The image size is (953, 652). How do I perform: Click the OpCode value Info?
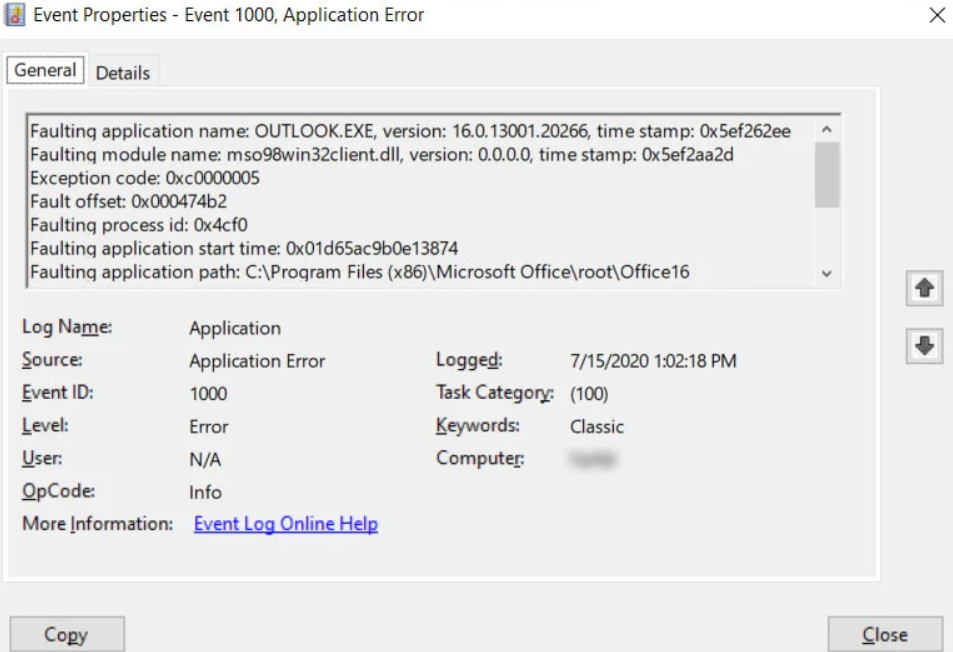coord(205,492)
